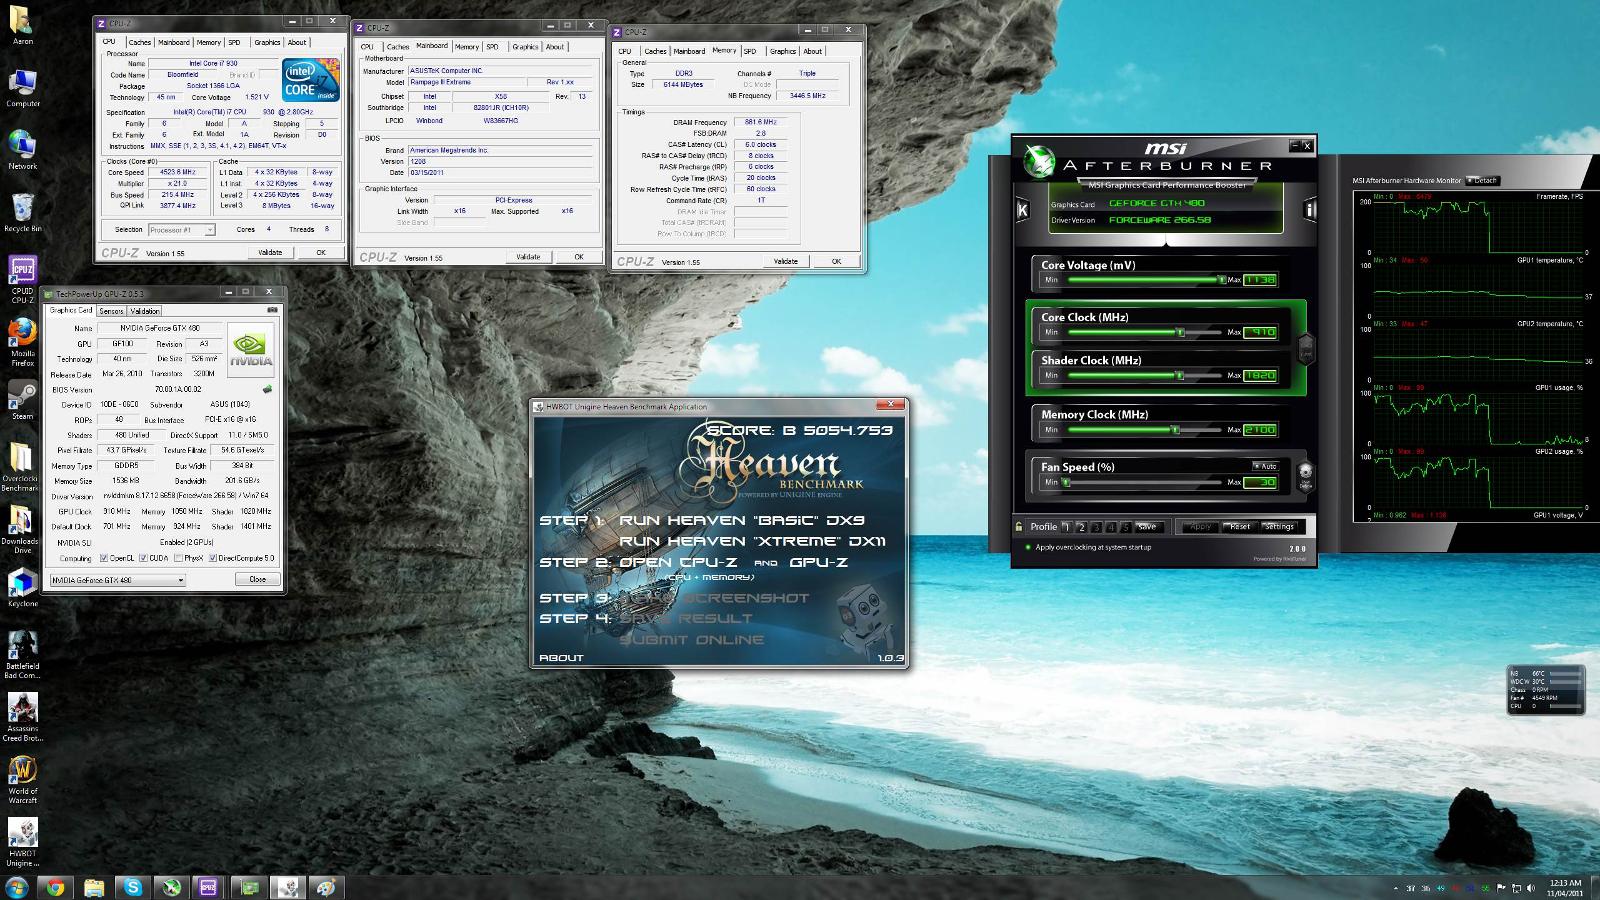Open the GPU selection dropdown in GPU-Z
This screenshot has width=1600, height=900.
(118, 580)
